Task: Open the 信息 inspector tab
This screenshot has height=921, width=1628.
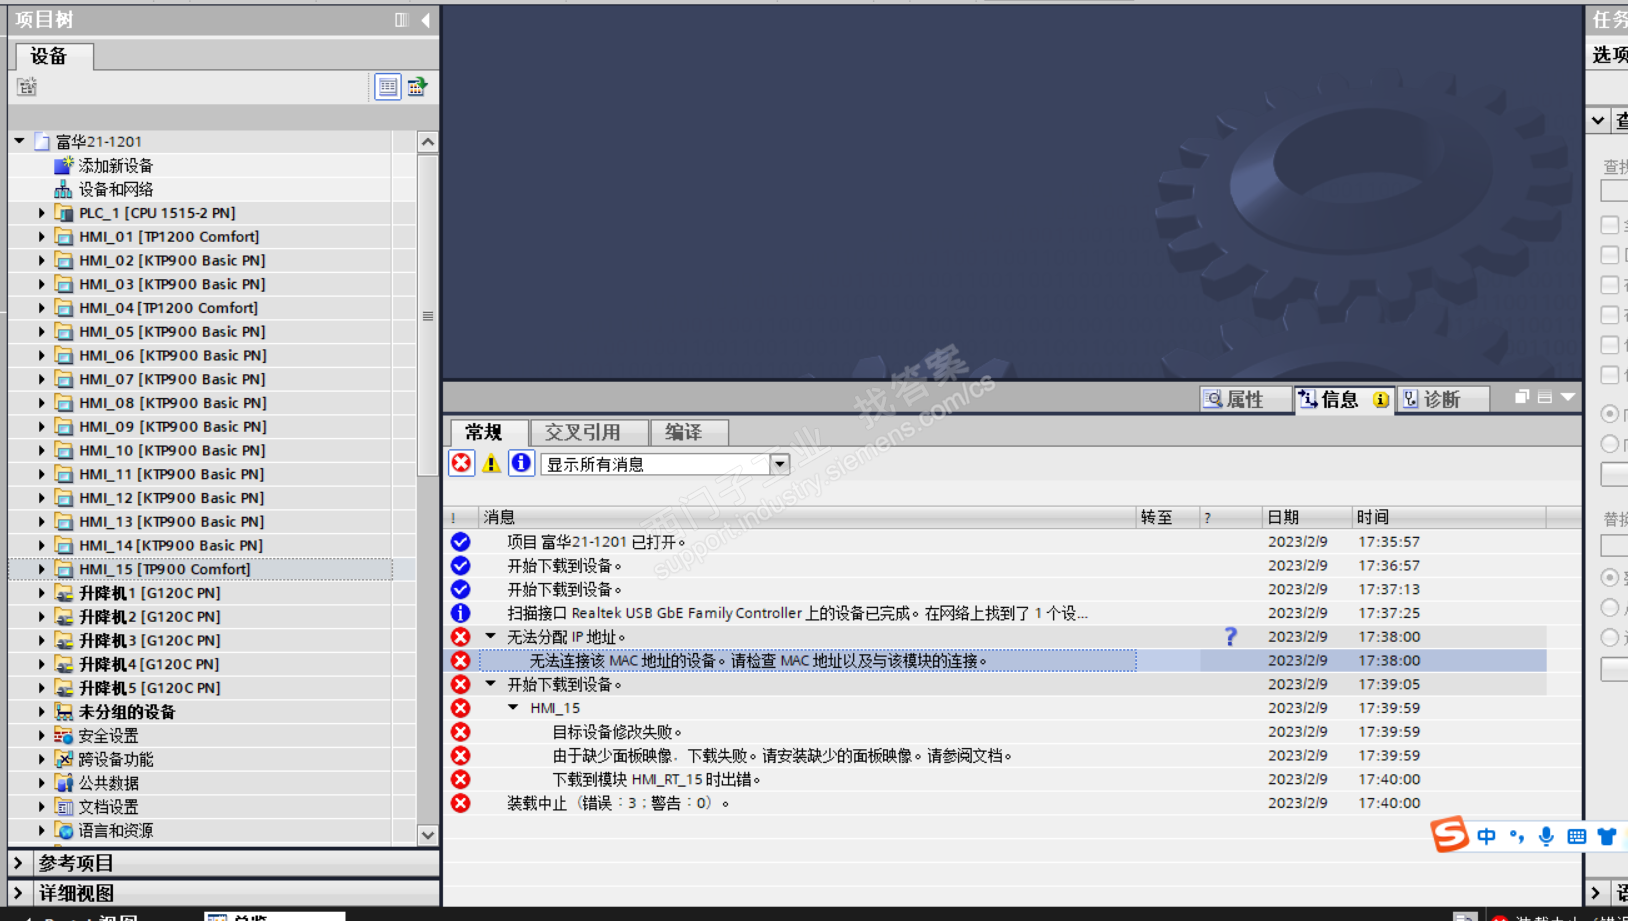Action: (1343, 399)
